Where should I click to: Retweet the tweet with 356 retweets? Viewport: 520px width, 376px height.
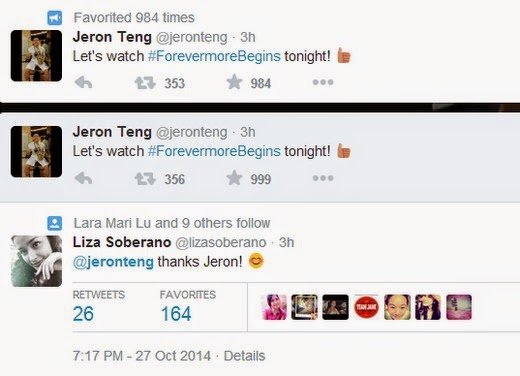point(145,178)
